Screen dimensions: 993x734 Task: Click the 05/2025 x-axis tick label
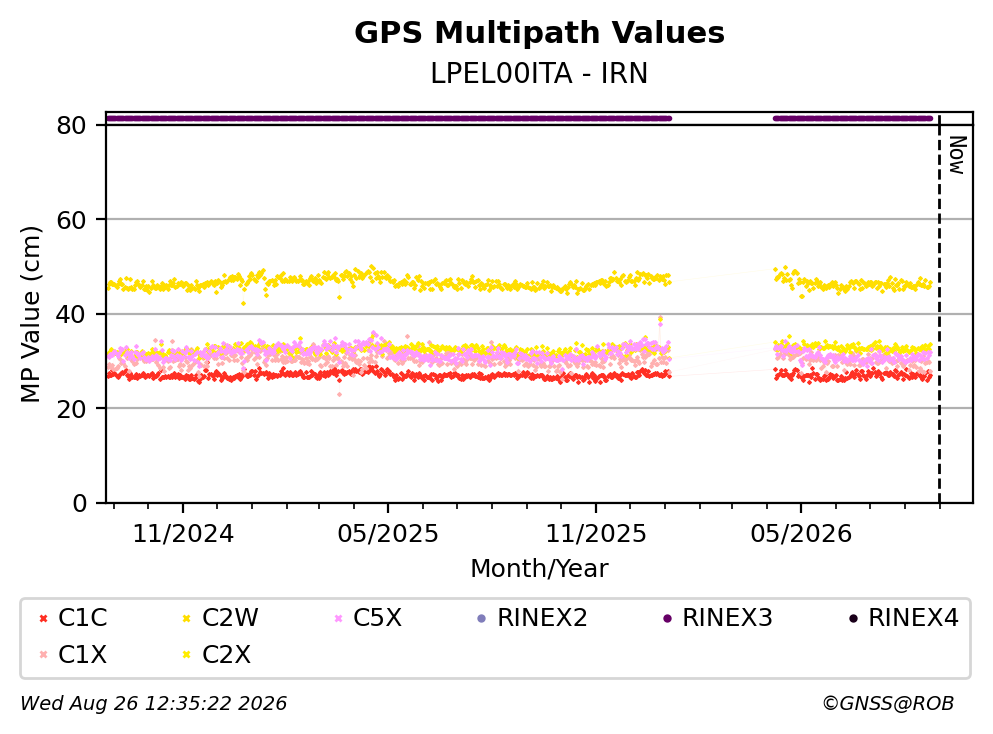click(388, 534)
